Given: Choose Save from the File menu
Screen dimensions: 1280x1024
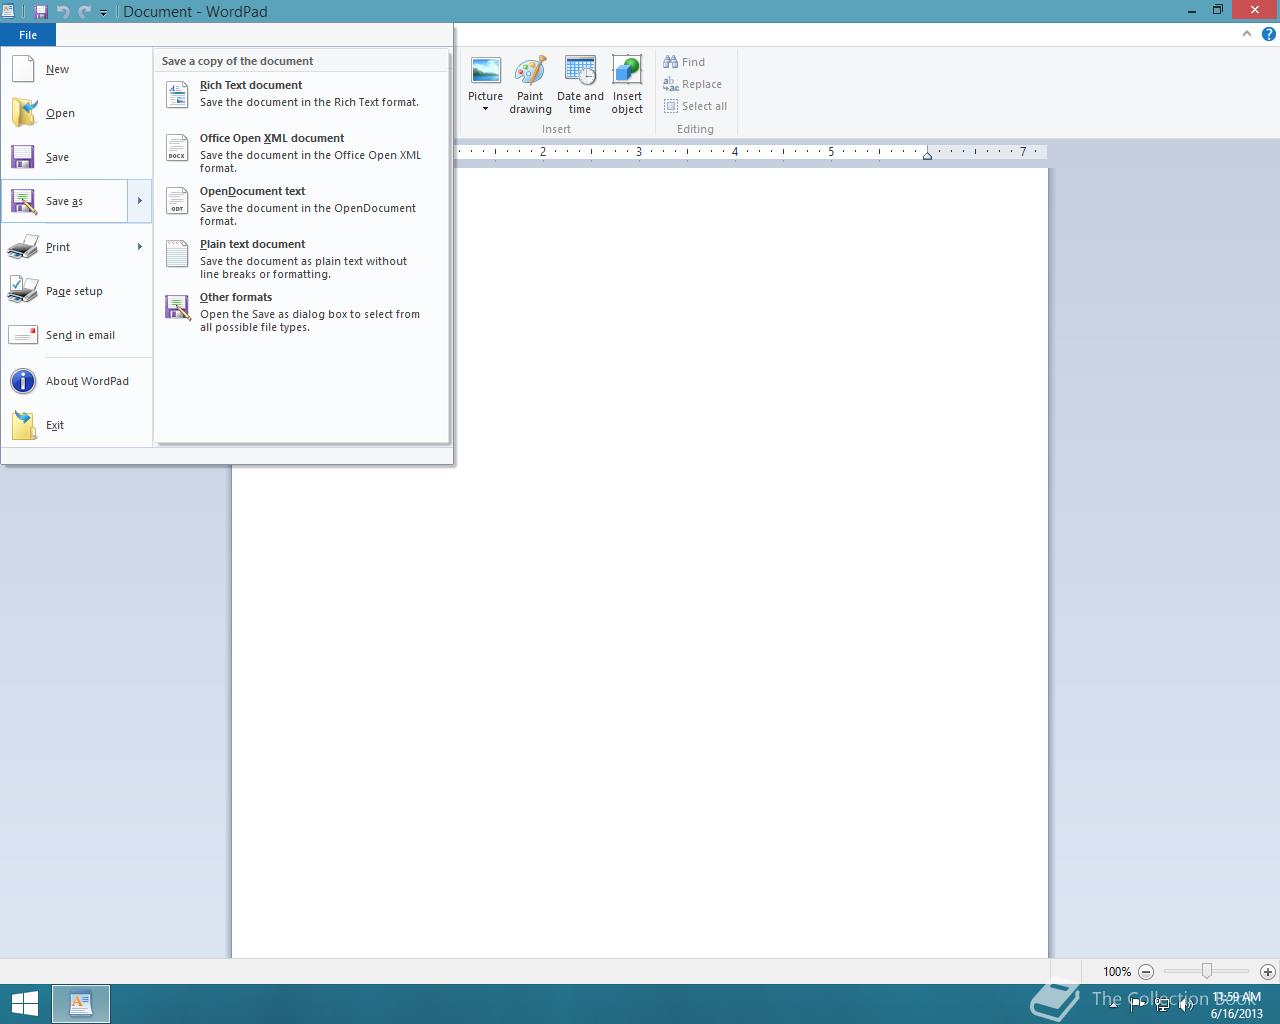Looking at the screenshot, I should (77, 158).
